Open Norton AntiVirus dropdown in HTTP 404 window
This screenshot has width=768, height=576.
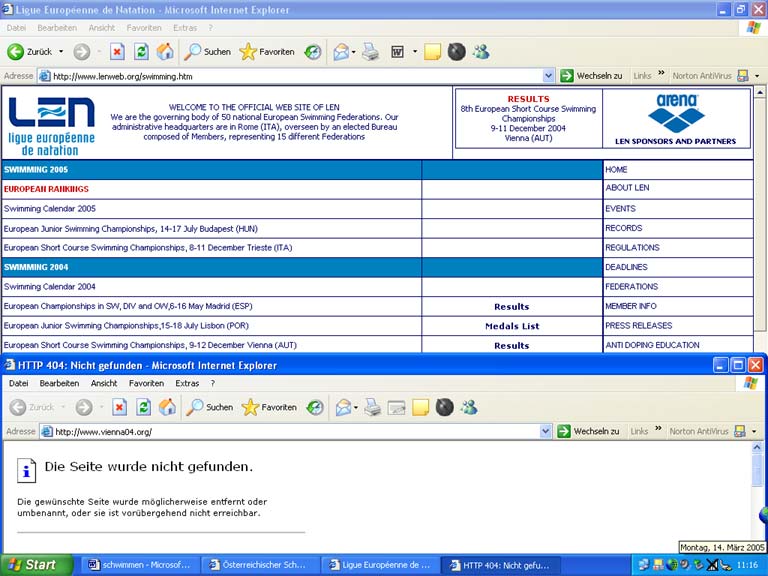point(754,432)
